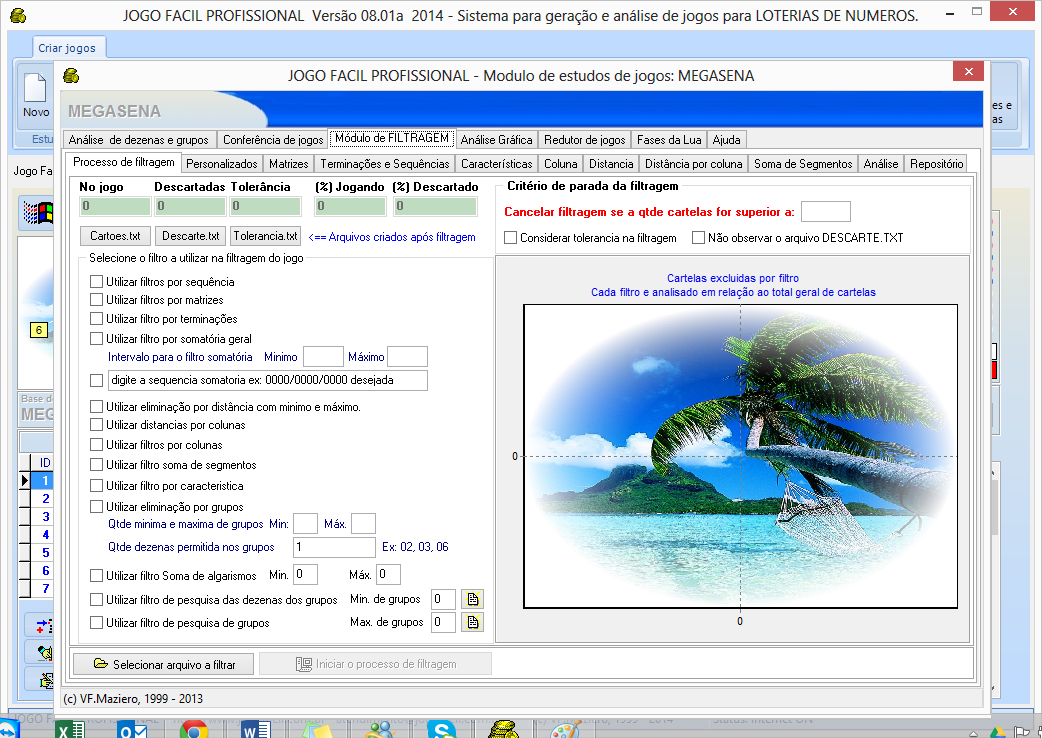Open the Terminações e Sequências tab

(x=385, y=163)
